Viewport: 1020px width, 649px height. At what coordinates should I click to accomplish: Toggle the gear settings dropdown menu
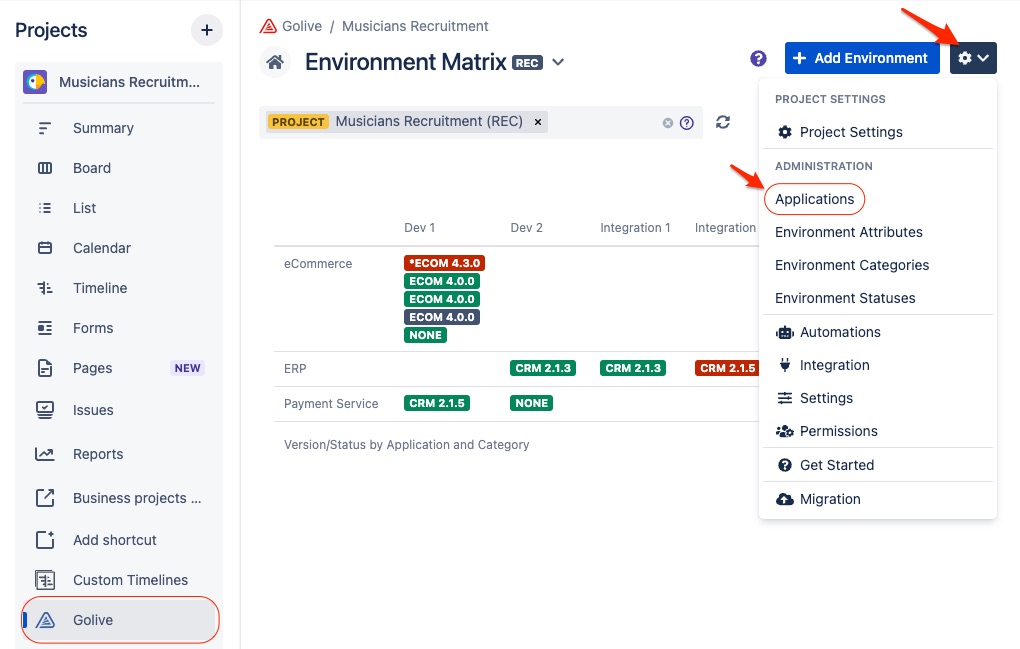[x=973, y=58]
